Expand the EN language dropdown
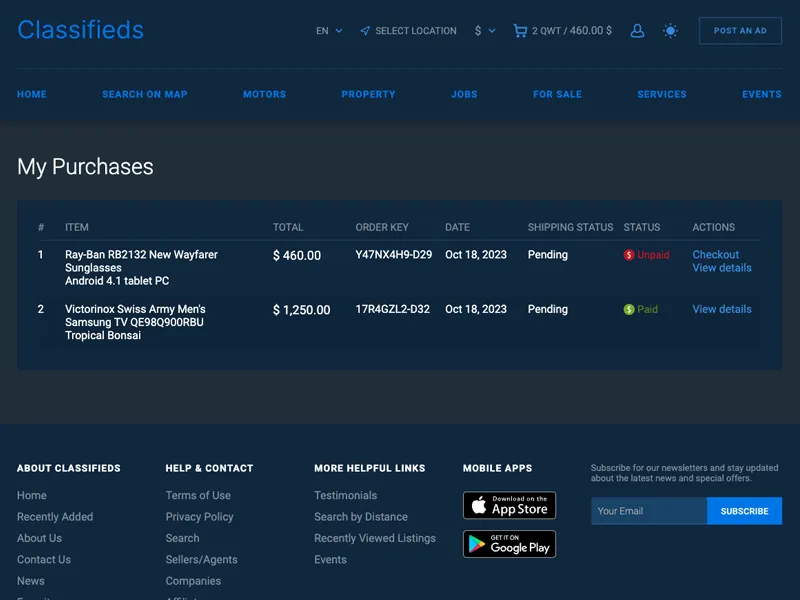800x600 pixels. 329,31
